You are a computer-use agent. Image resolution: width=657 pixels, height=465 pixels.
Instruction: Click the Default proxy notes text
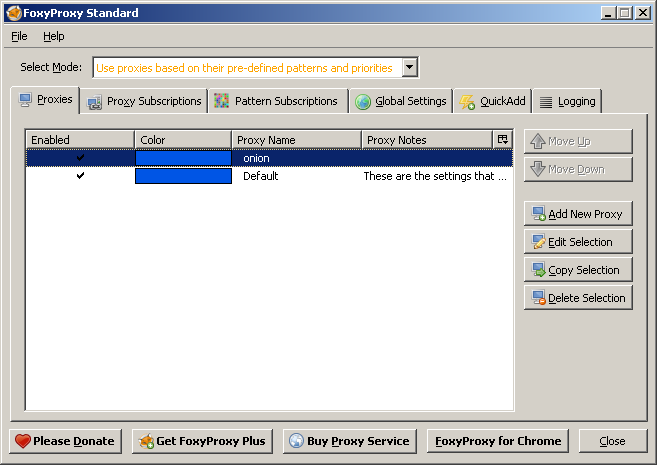435,176
